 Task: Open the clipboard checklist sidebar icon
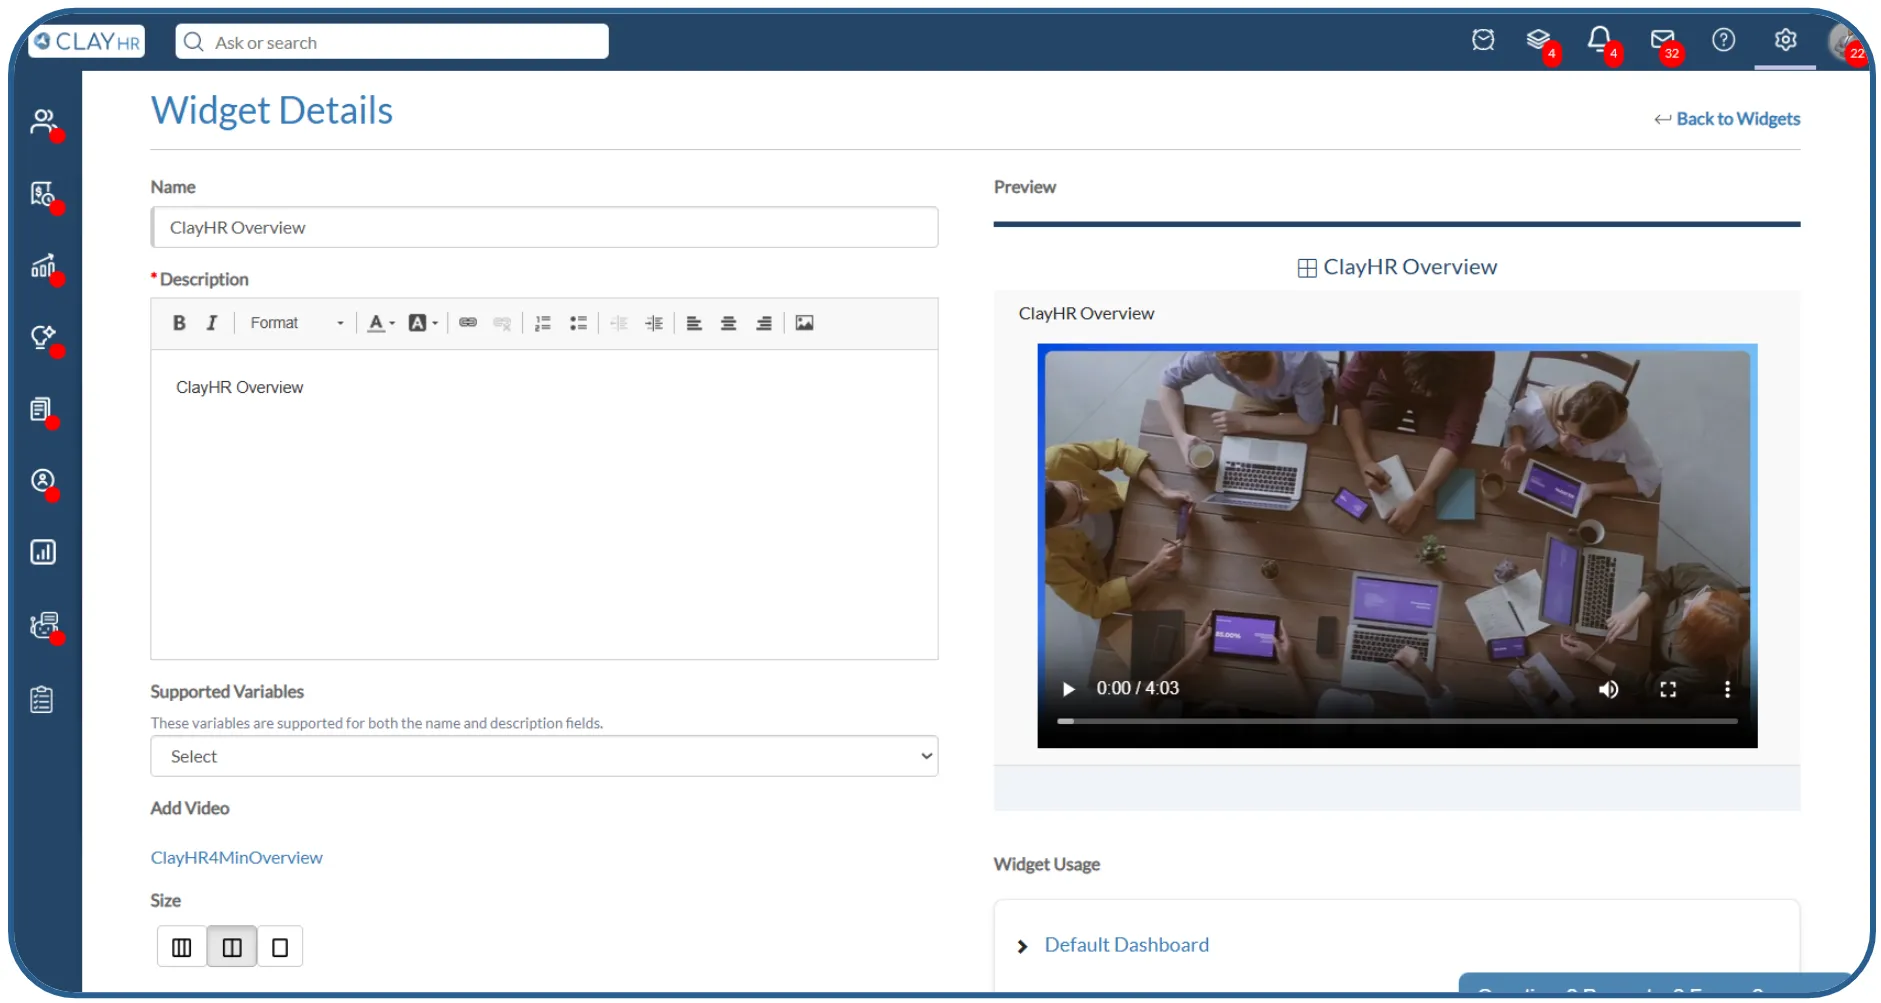point(42,699)
